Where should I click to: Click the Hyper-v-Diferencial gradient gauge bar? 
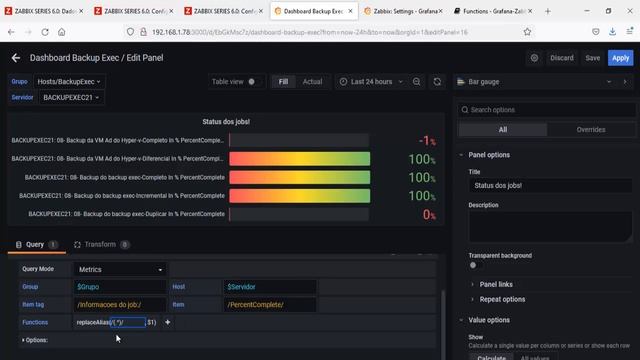click(x=300, y=159)
